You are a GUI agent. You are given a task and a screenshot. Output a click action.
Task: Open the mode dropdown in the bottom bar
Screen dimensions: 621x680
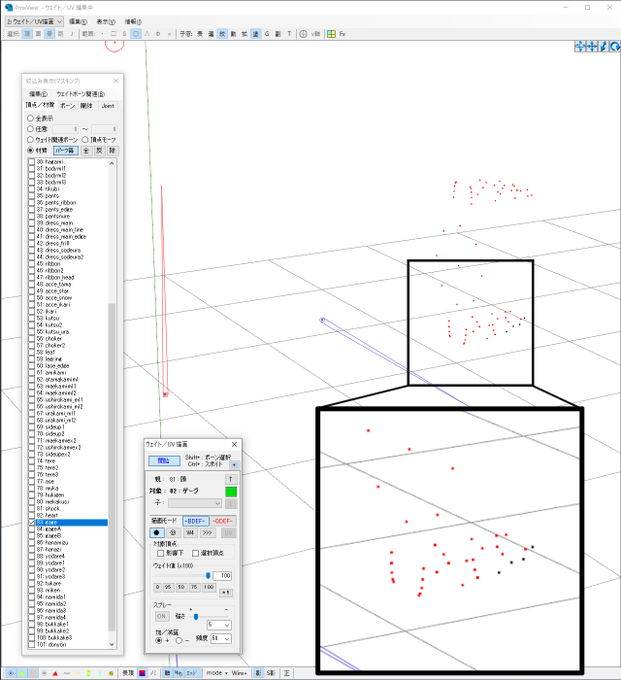coord(217,673)
